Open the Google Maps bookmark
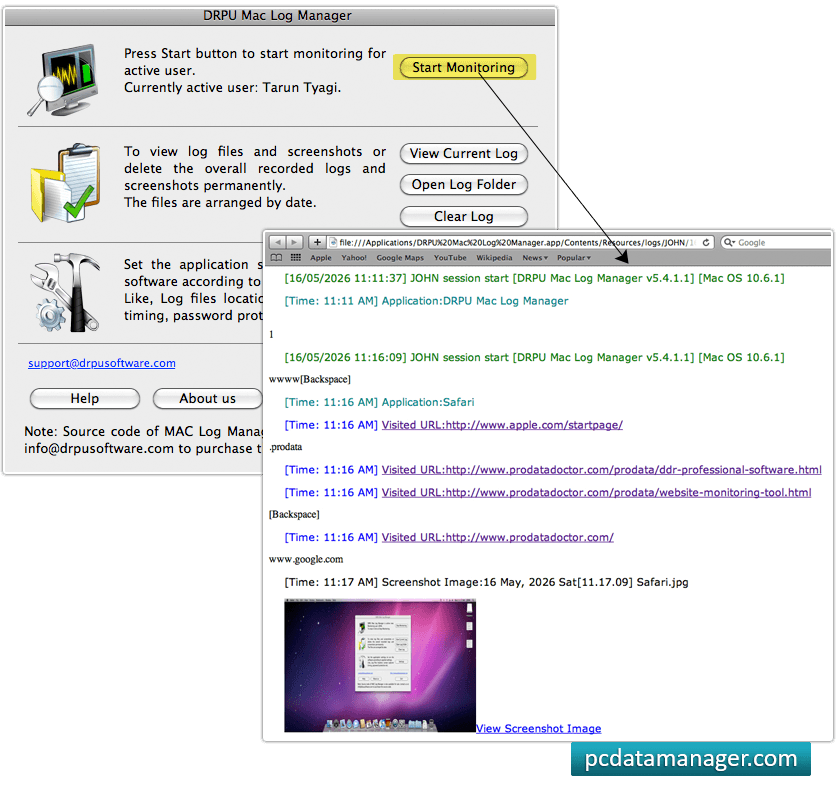Screen dimensions: 836x797 (400, 257)
